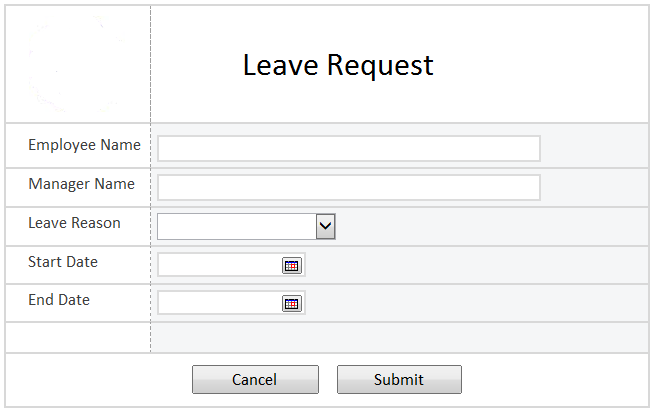Select the End Date label
This screenshot has height=412, width=654.
[59, 299]
